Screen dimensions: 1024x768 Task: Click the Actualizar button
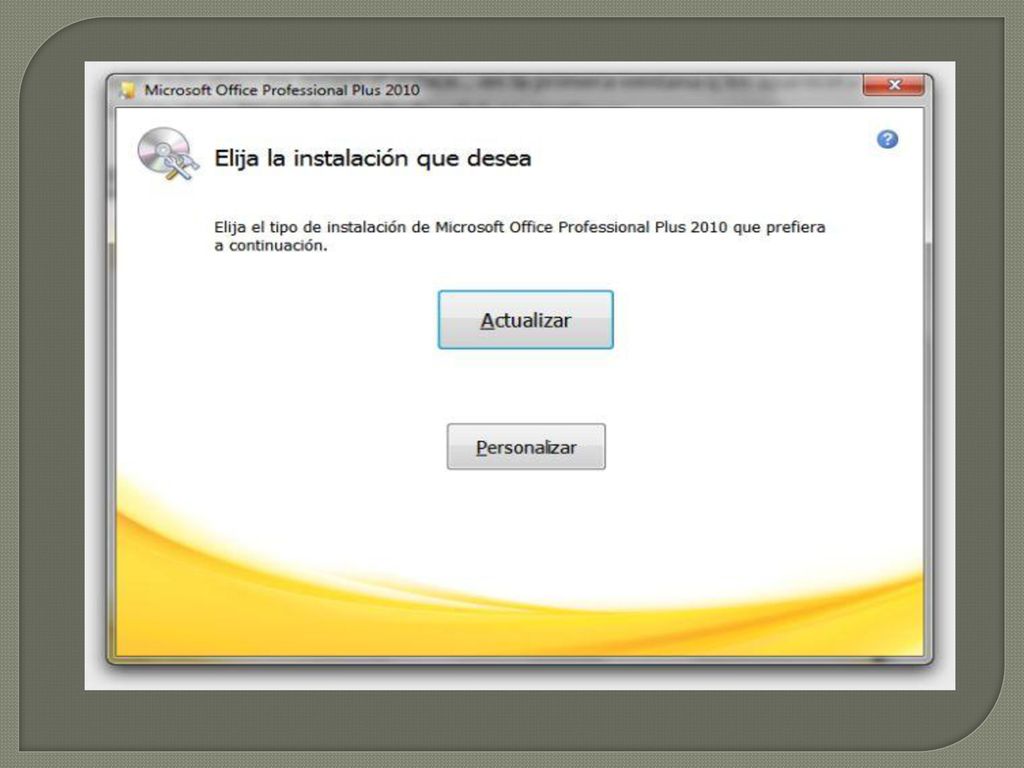pyautogui.click(x=525, y=320)
